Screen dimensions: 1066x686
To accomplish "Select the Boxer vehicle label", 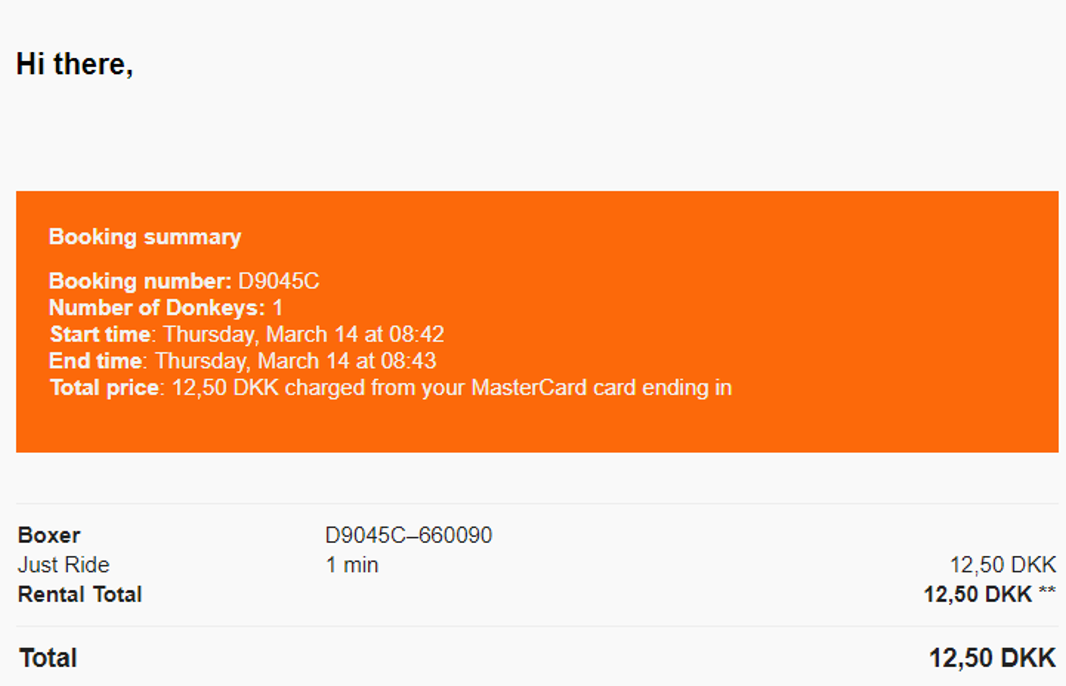I will coord(49,535).
